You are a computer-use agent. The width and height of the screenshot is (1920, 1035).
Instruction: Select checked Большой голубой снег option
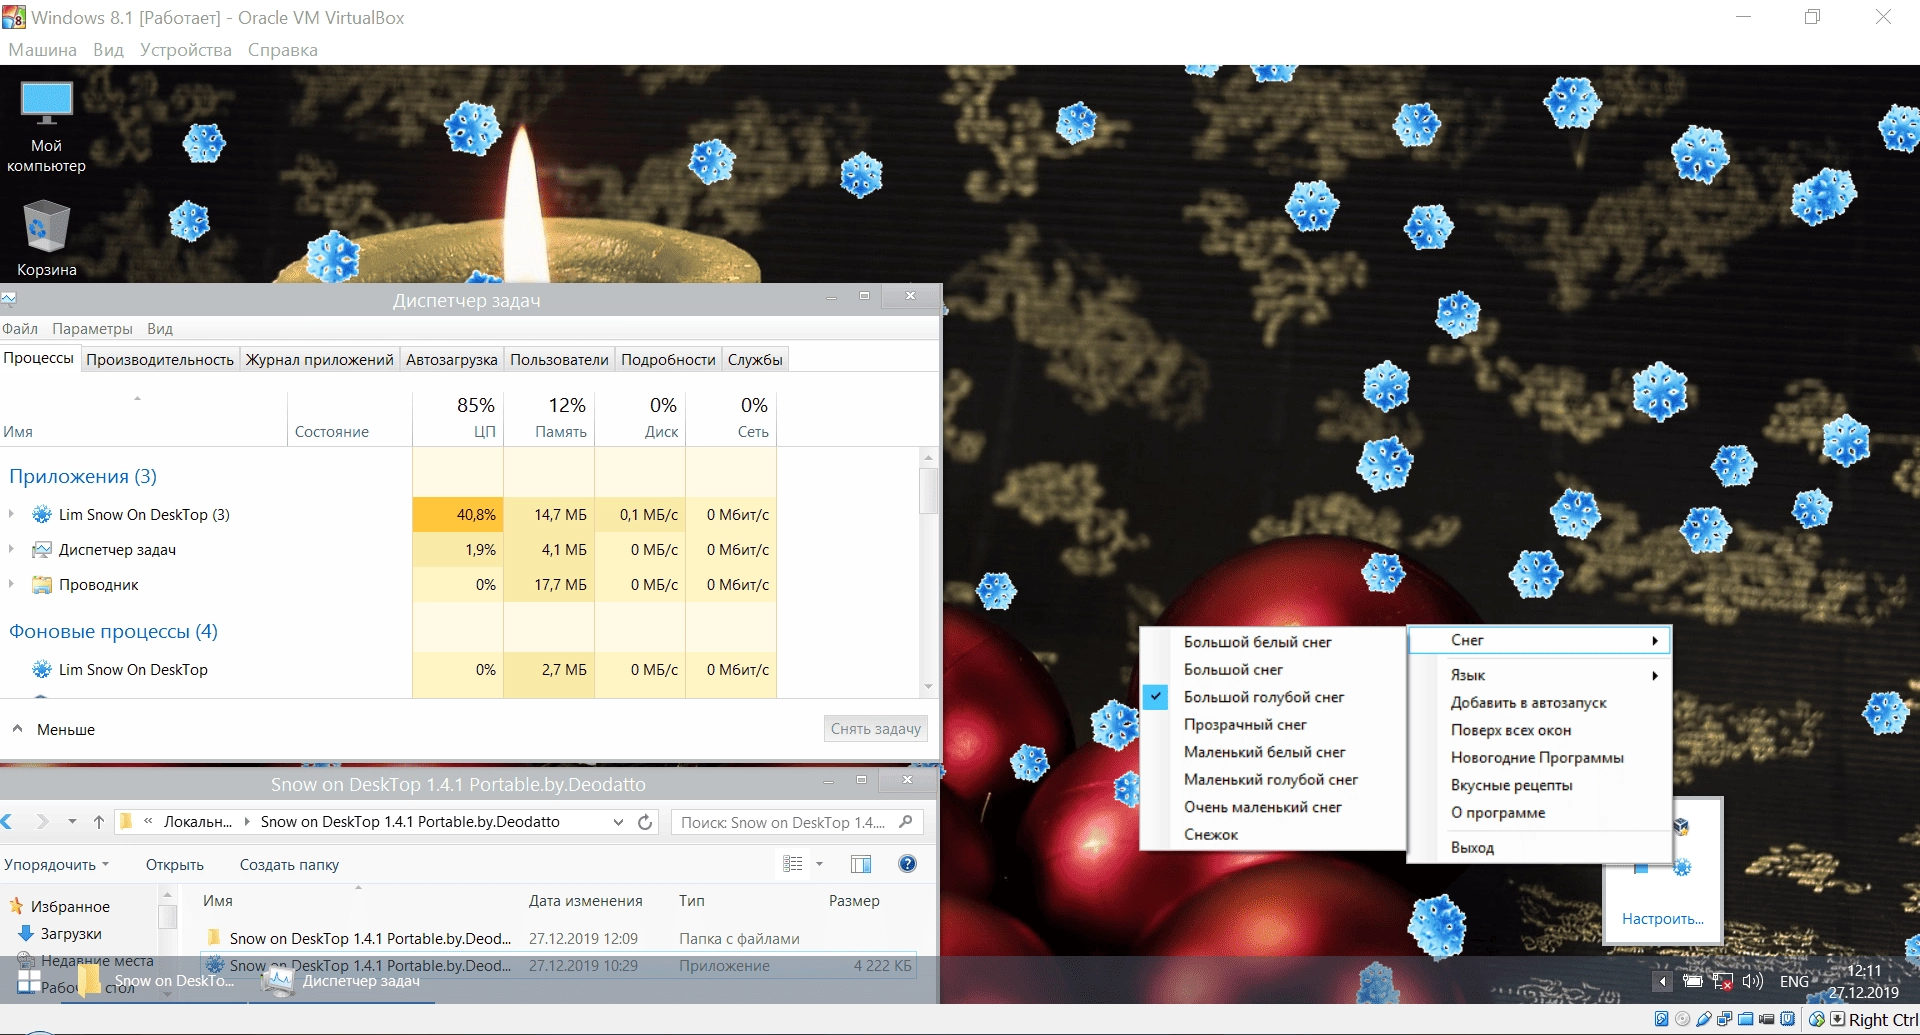1272,697
